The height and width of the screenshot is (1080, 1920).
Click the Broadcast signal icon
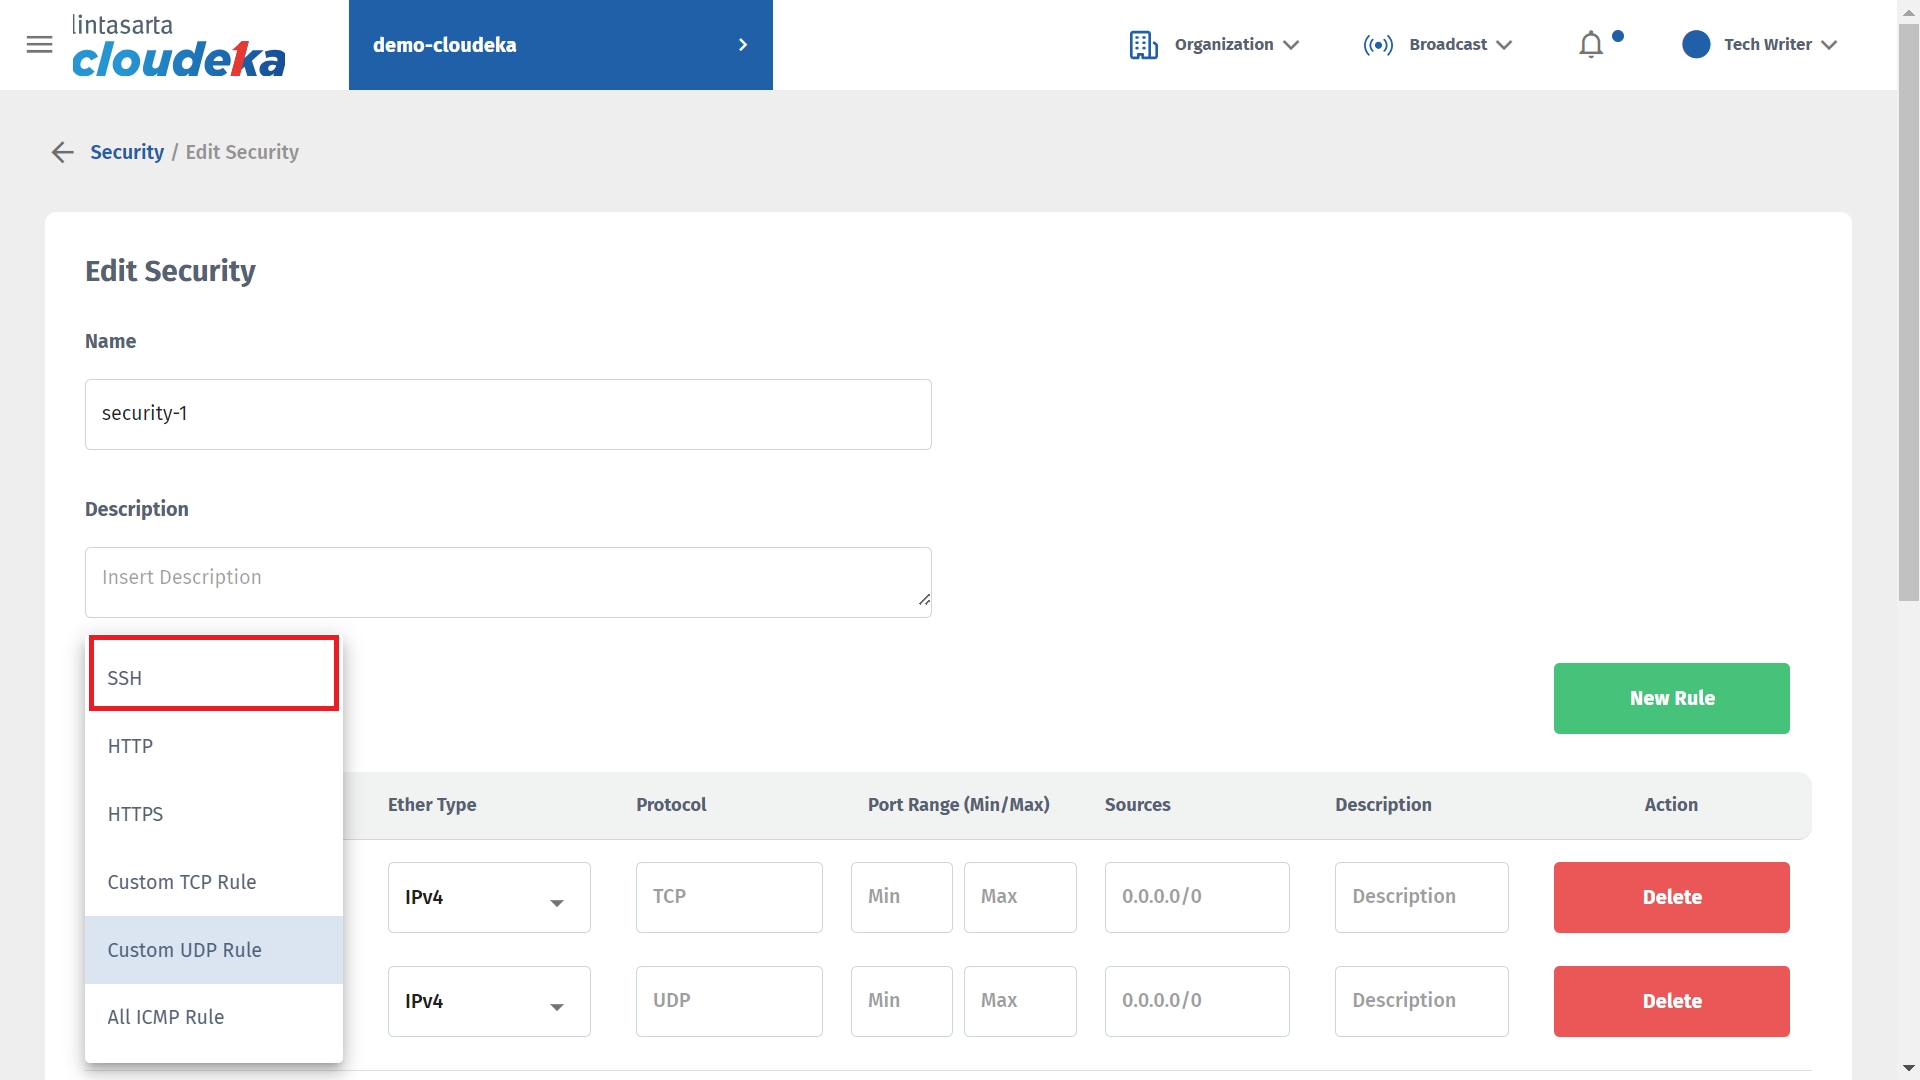[1377, 45]
